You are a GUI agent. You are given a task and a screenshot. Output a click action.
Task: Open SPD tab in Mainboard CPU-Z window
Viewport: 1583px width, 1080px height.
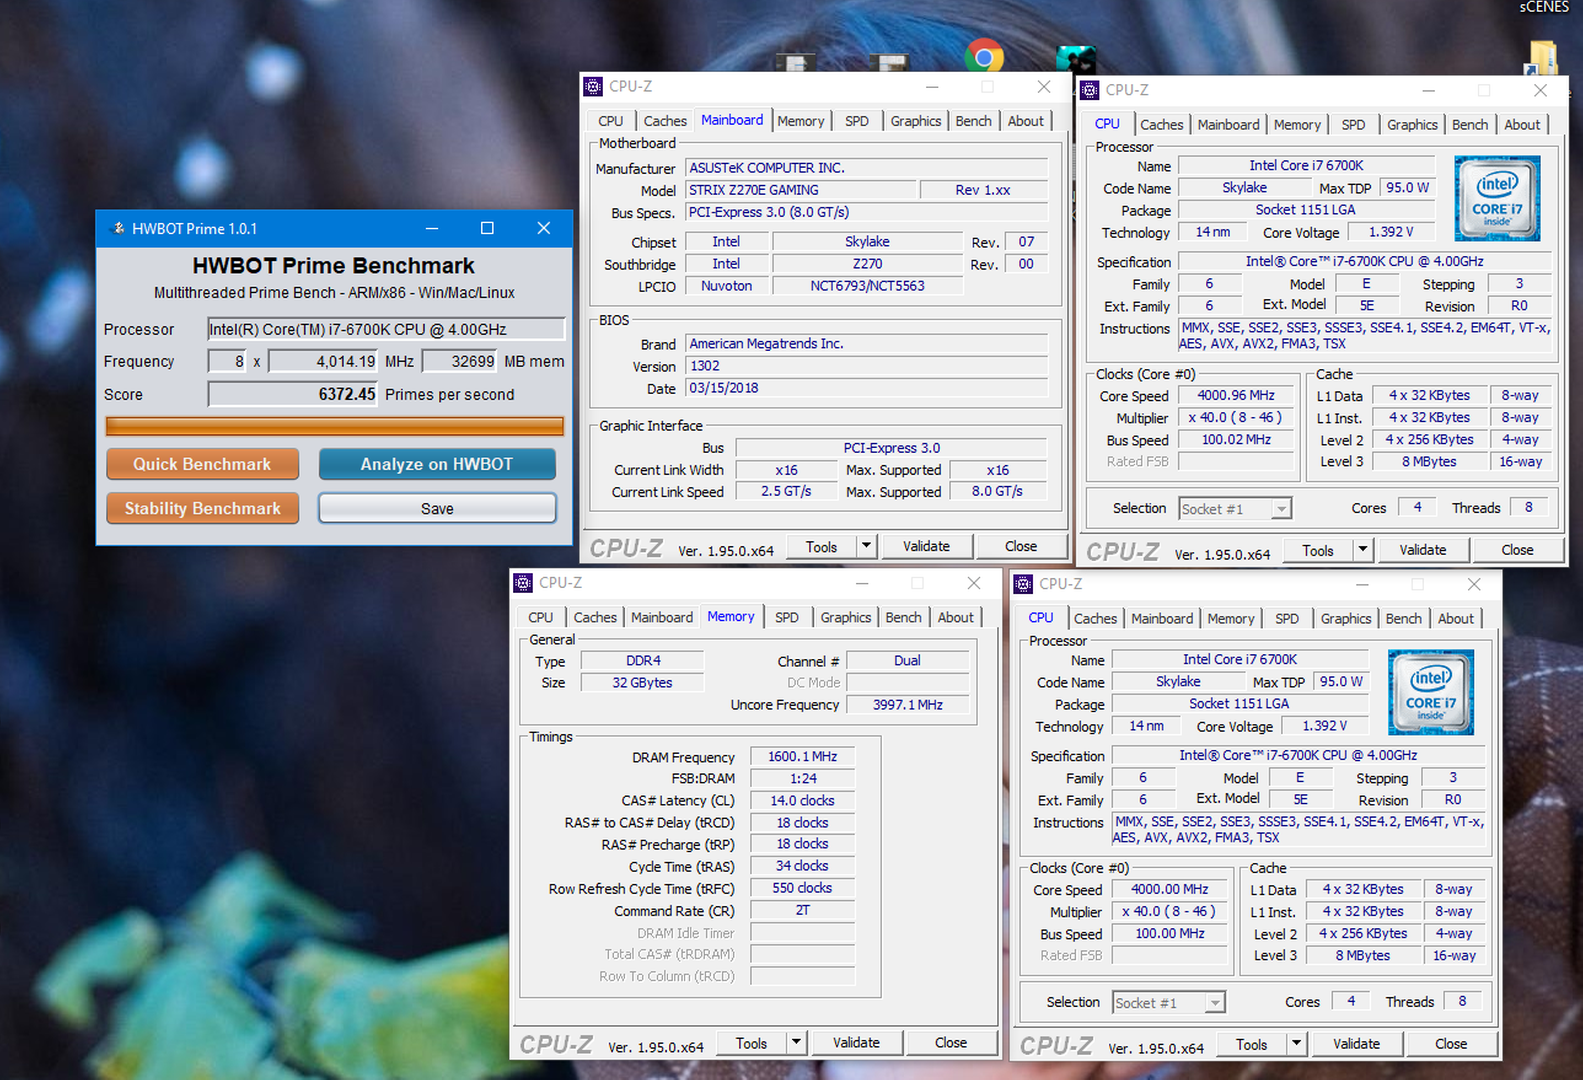(x=857, y=121)
